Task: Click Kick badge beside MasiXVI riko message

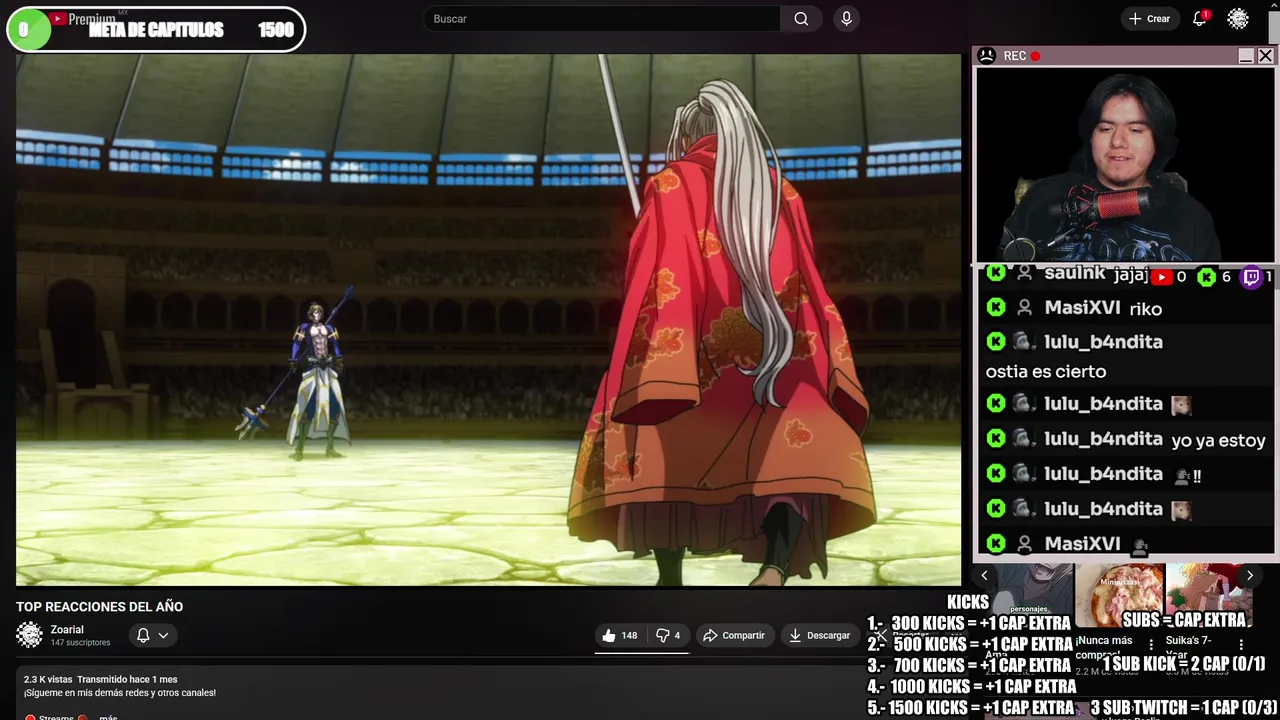Action: point(995,308)
